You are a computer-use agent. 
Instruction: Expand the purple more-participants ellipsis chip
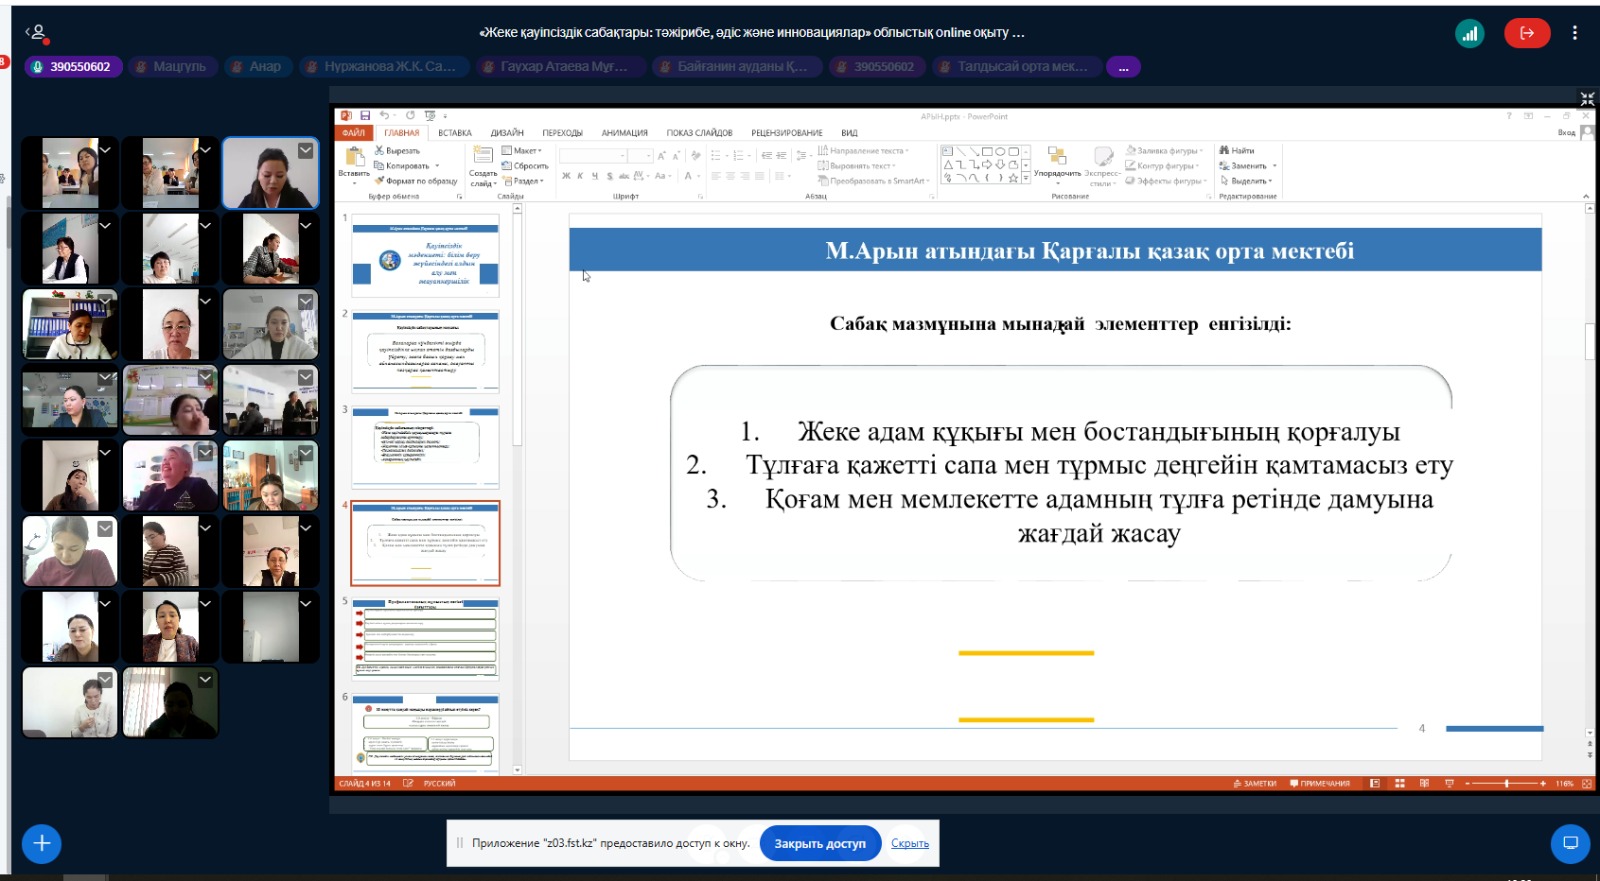pos(1123,67)
